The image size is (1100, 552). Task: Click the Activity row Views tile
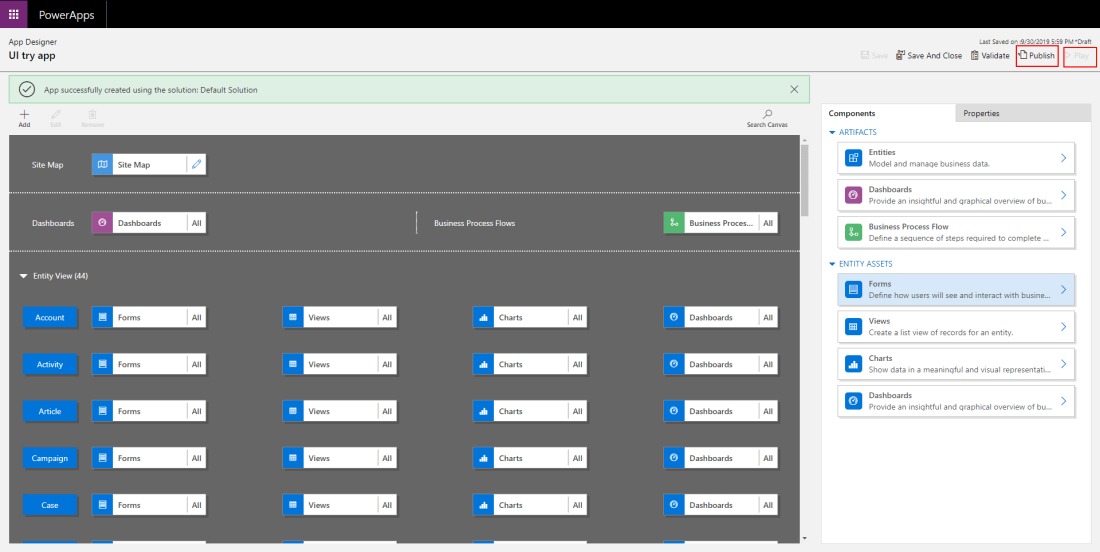pos(339,364)
